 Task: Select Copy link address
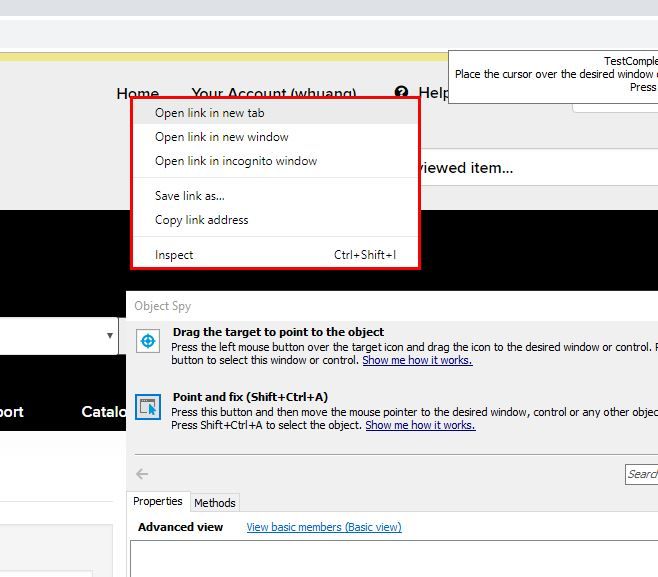pos(201,220)
